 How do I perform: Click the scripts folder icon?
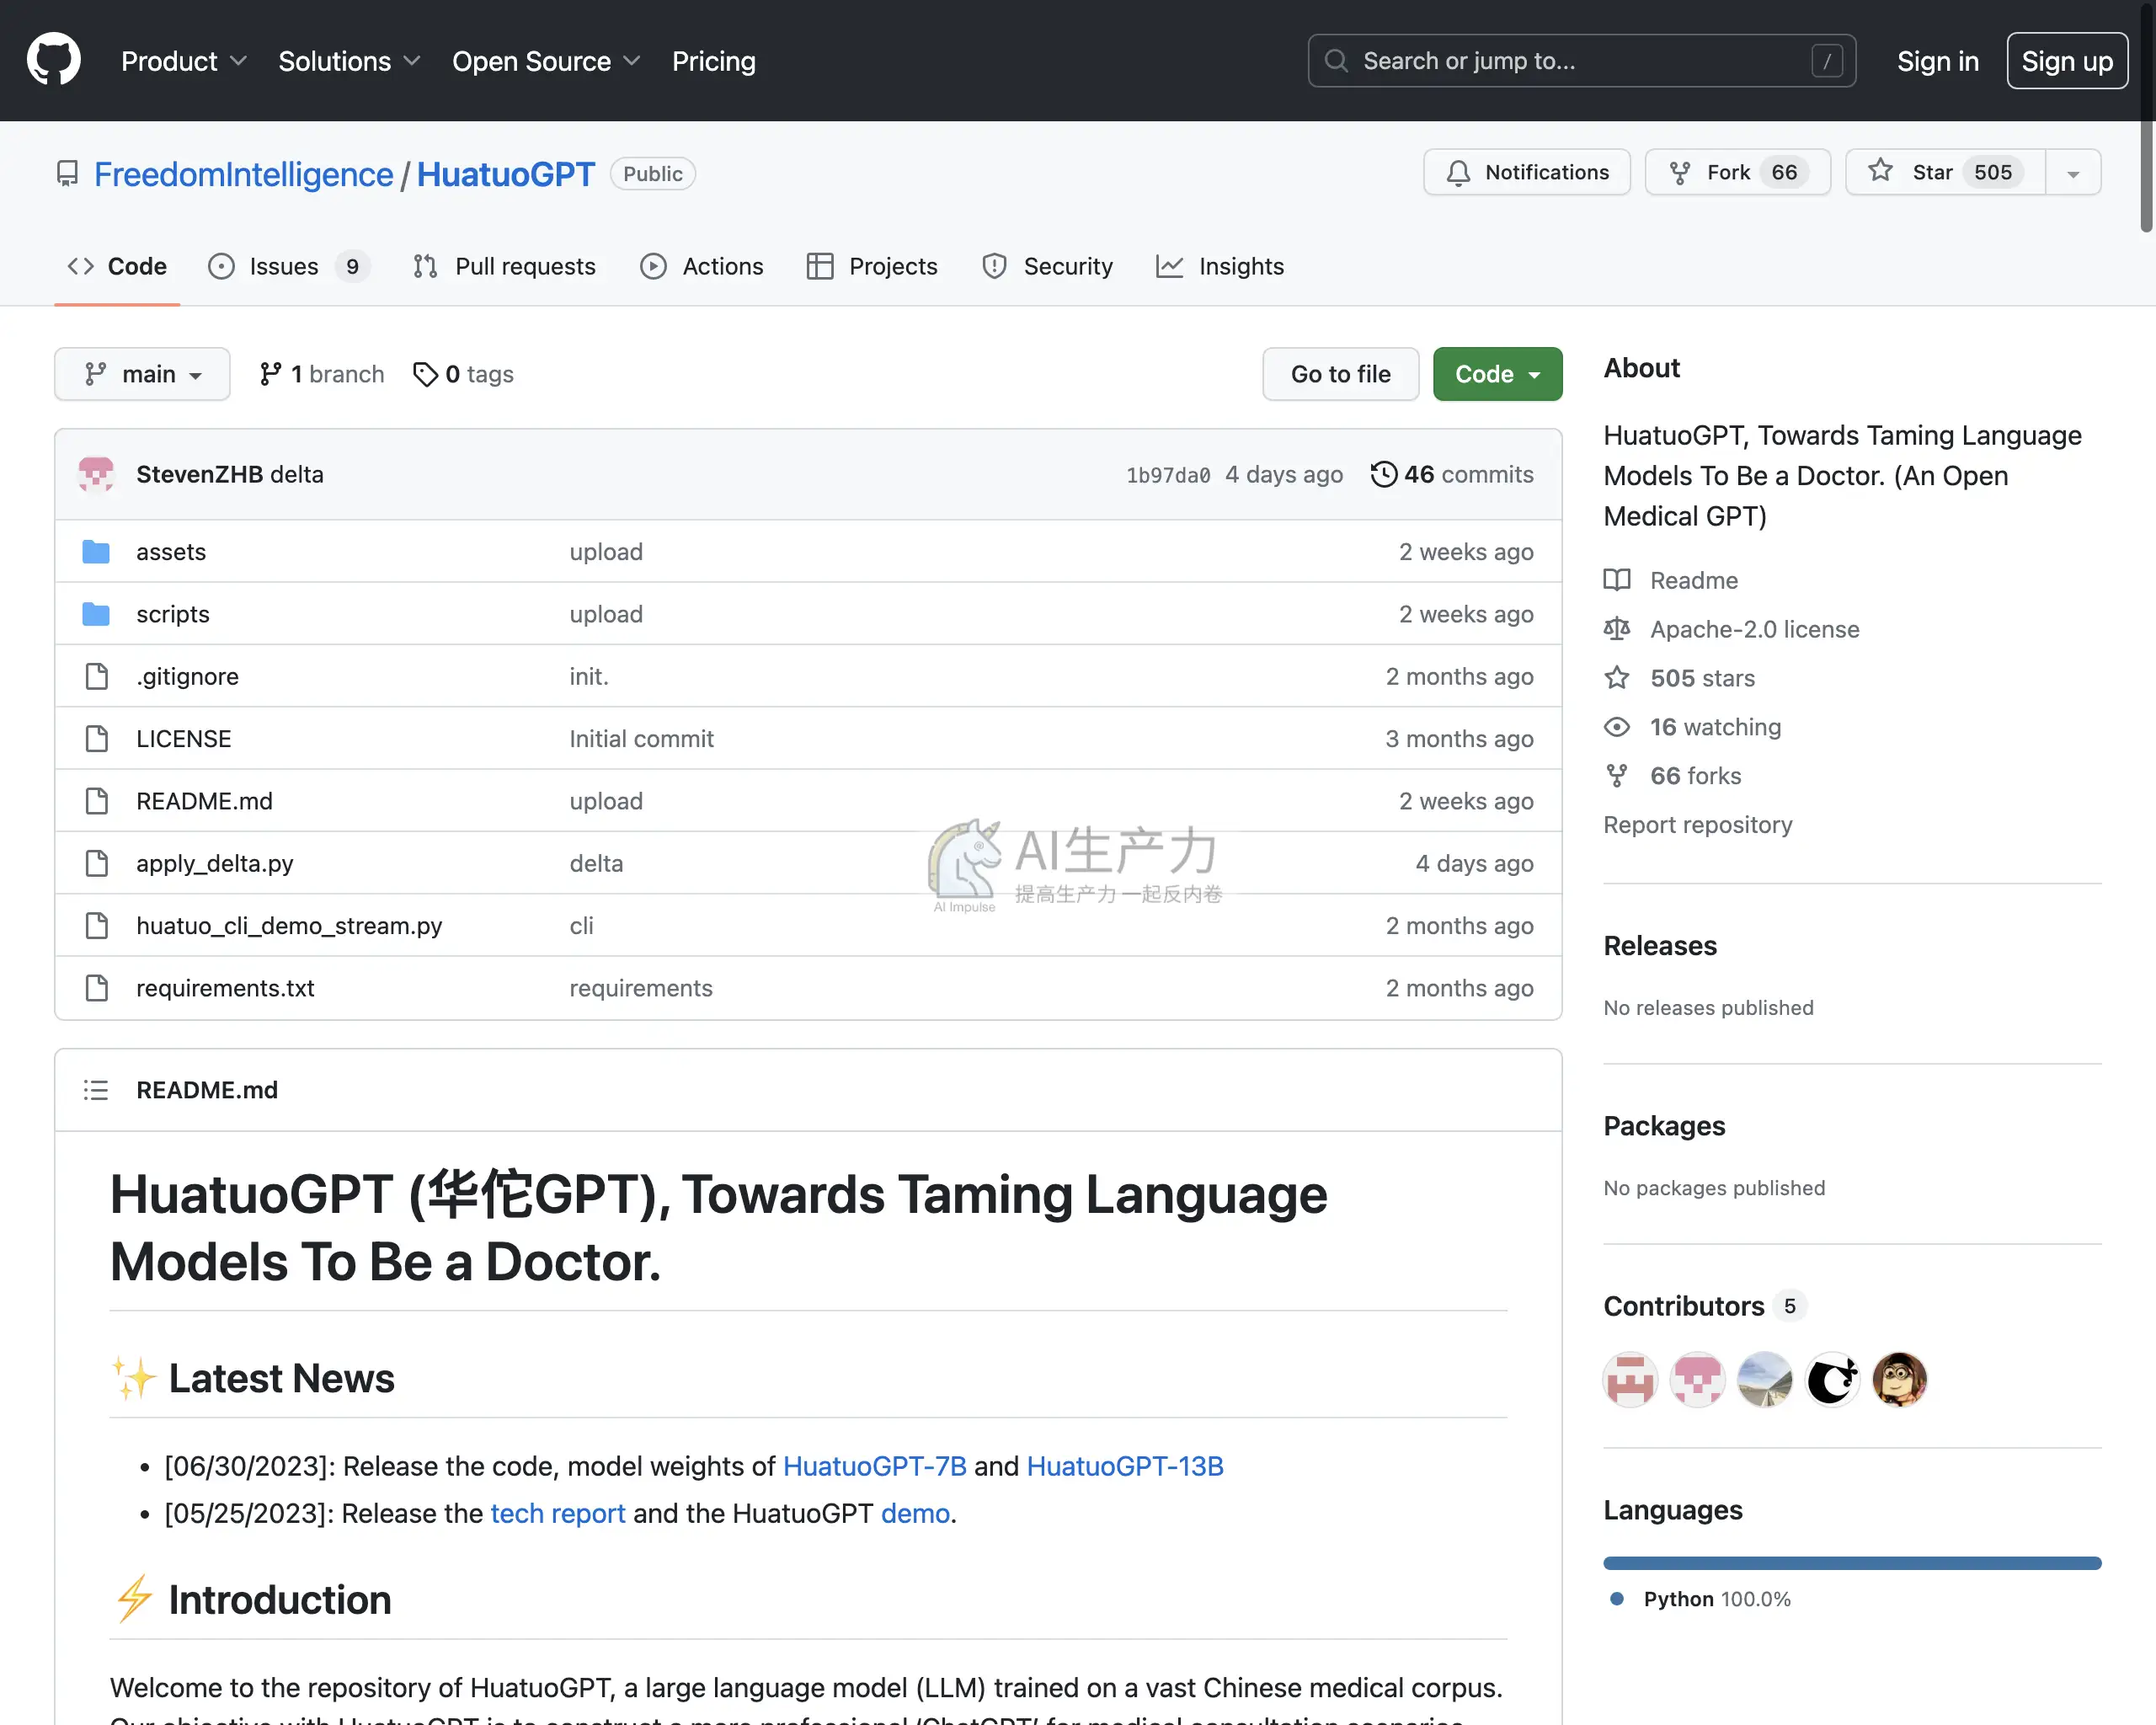(96, 614)
